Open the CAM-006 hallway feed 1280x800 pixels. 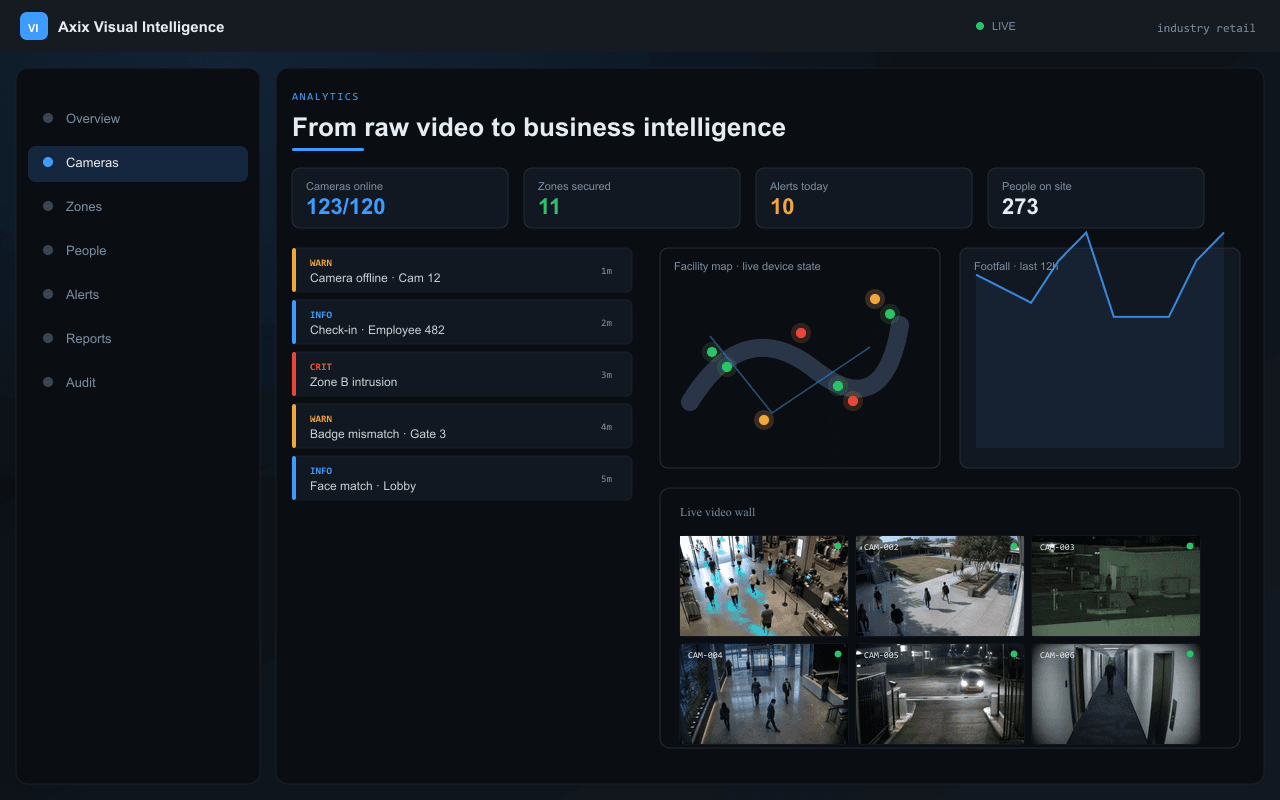pyautogui.click(x=1116, y=694)
